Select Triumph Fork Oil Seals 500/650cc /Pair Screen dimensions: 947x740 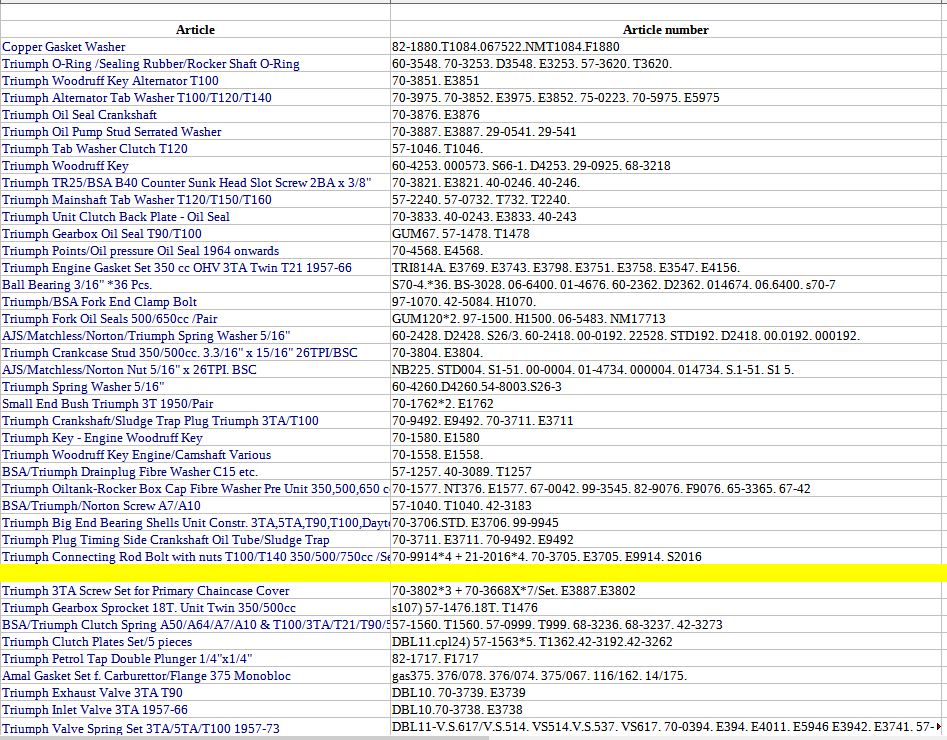click(195, 318)
